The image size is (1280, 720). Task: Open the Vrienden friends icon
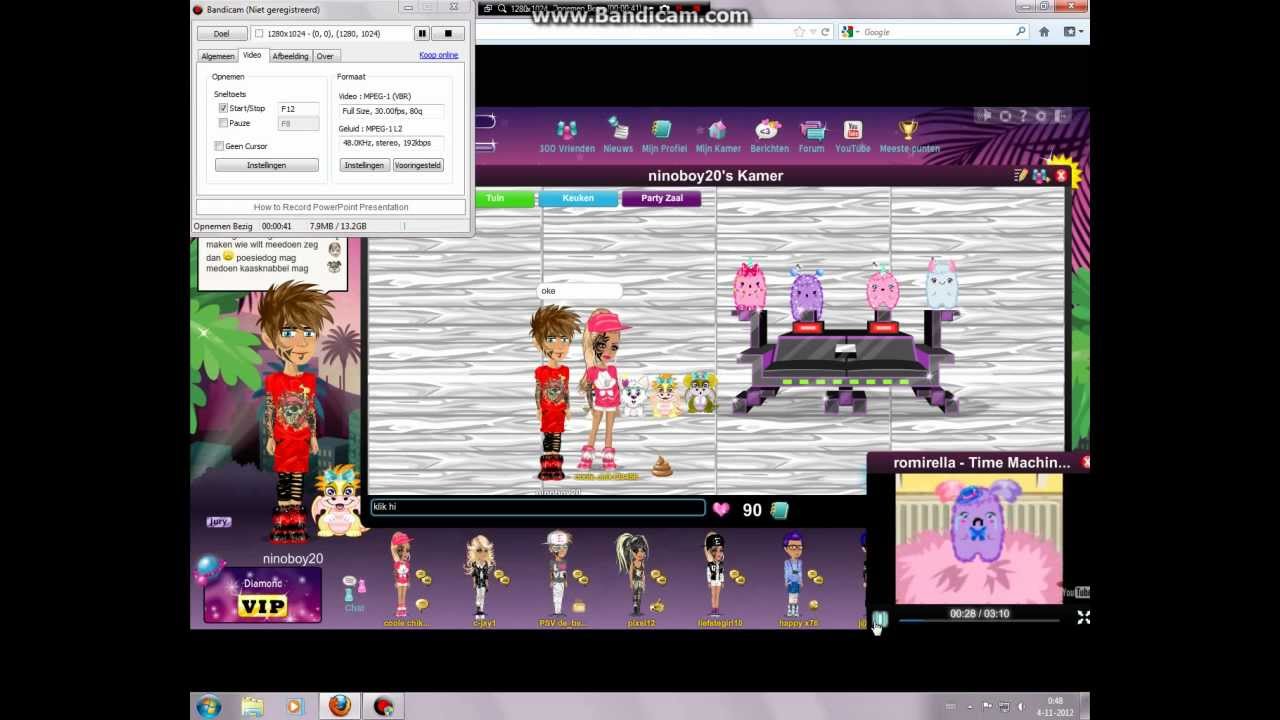click(x=567, y=131)
